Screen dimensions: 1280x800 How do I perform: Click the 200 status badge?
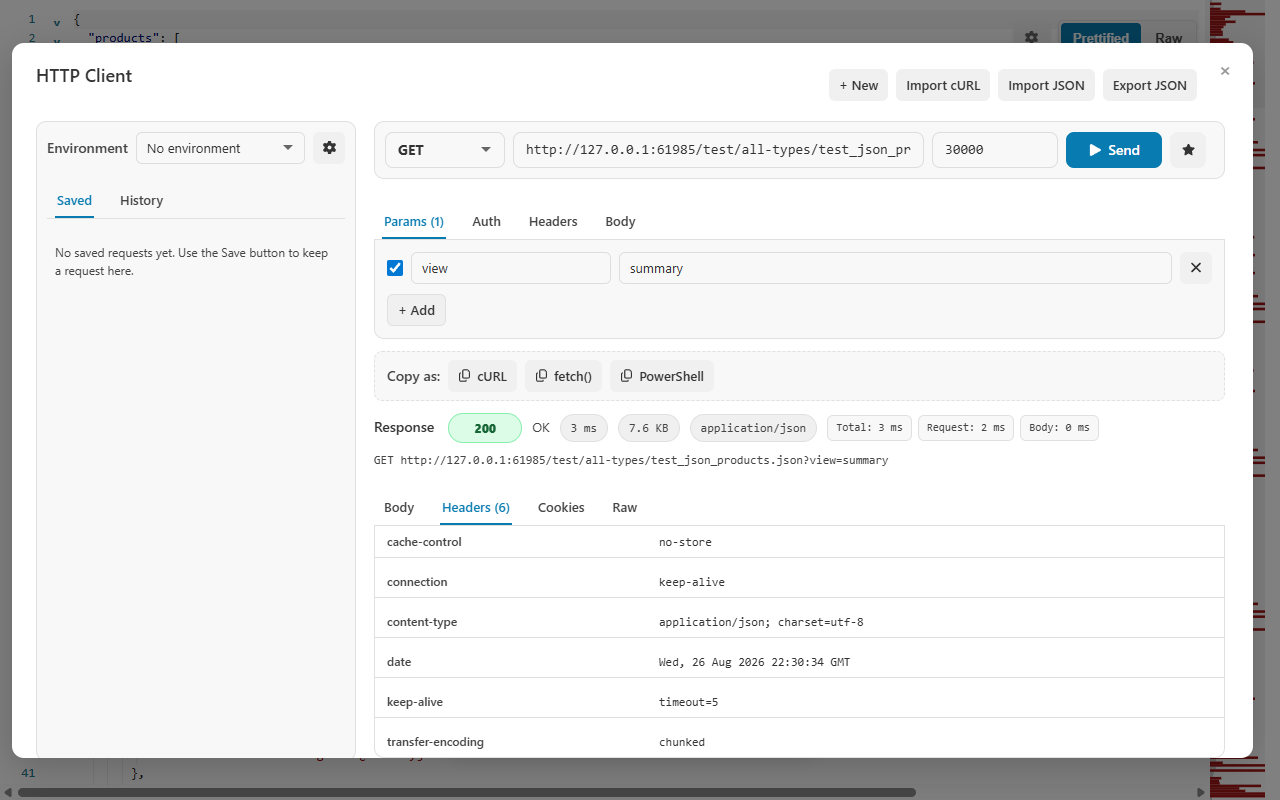485,428
